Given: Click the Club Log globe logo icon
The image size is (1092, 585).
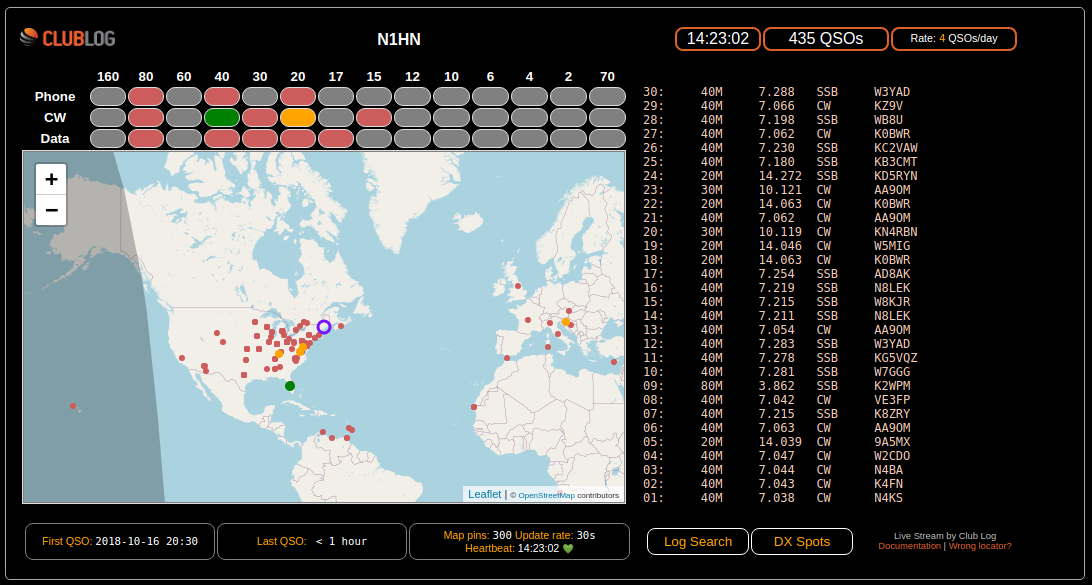Looking at the screenshot, I should pyautogui.click(x=28, y=38).
